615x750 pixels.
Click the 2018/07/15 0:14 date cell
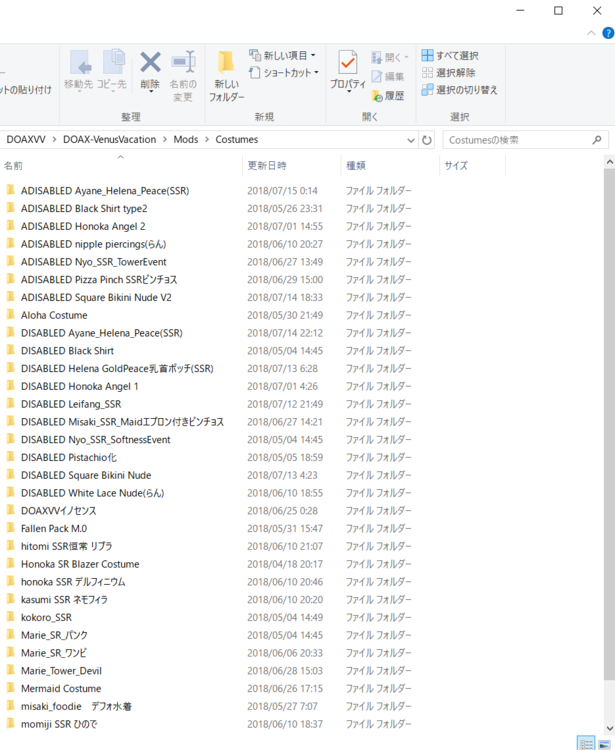point(283,191)
